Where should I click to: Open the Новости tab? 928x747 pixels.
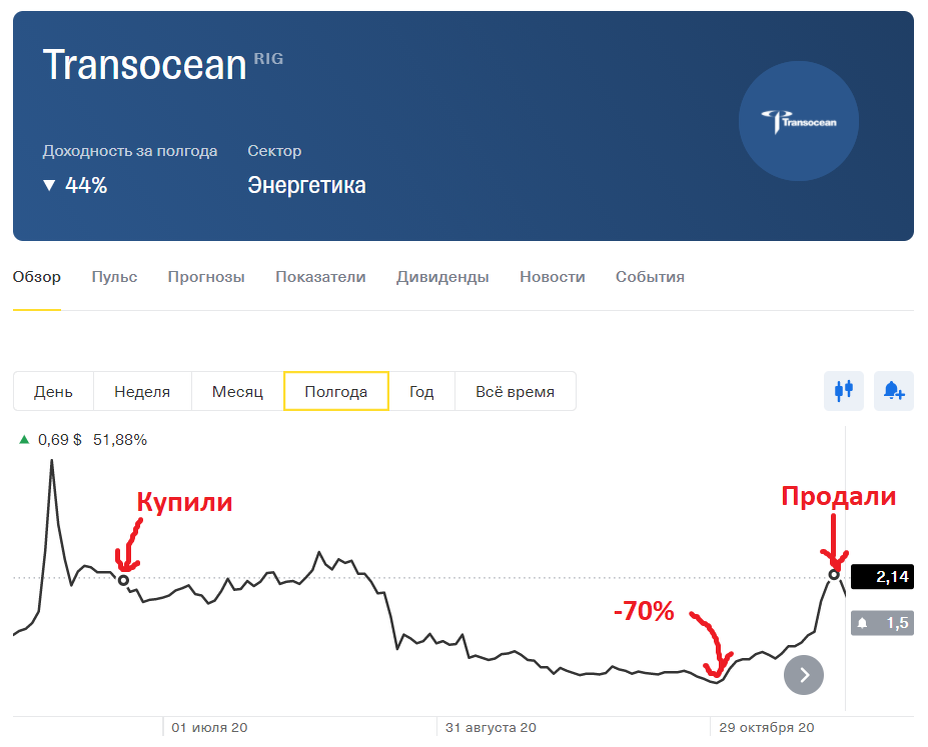tap(552, 277)
